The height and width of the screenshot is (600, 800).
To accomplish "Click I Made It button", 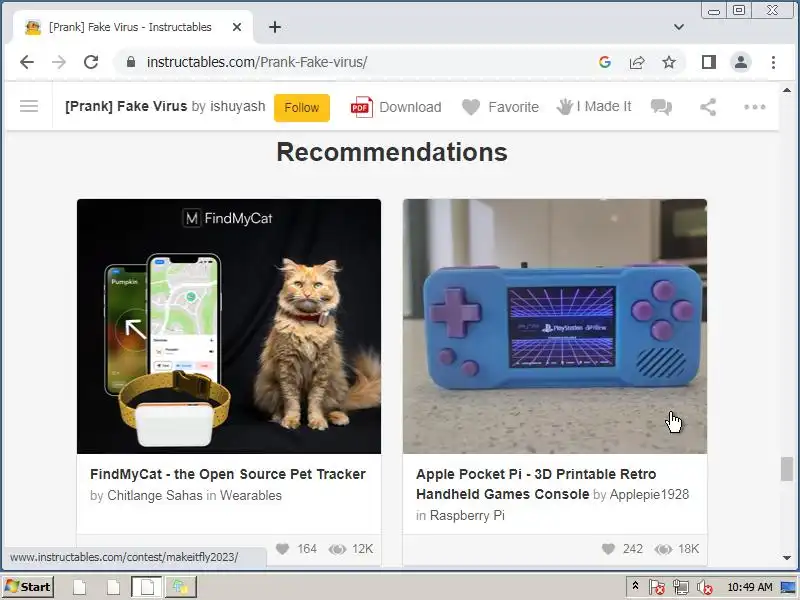I will point(594,107).
